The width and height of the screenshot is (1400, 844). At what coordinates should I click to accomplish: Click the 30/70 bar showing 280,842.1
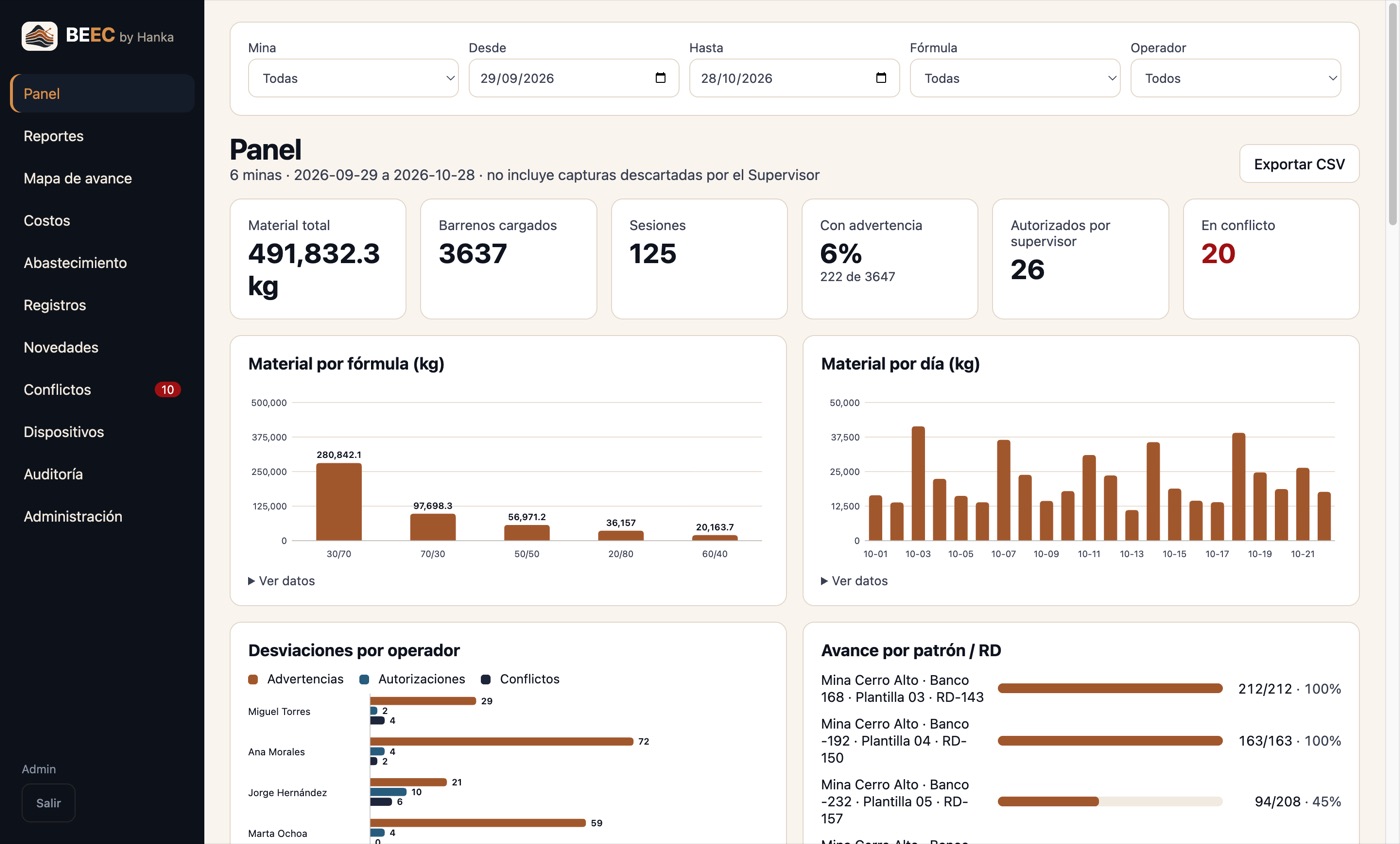coord(339,502)
